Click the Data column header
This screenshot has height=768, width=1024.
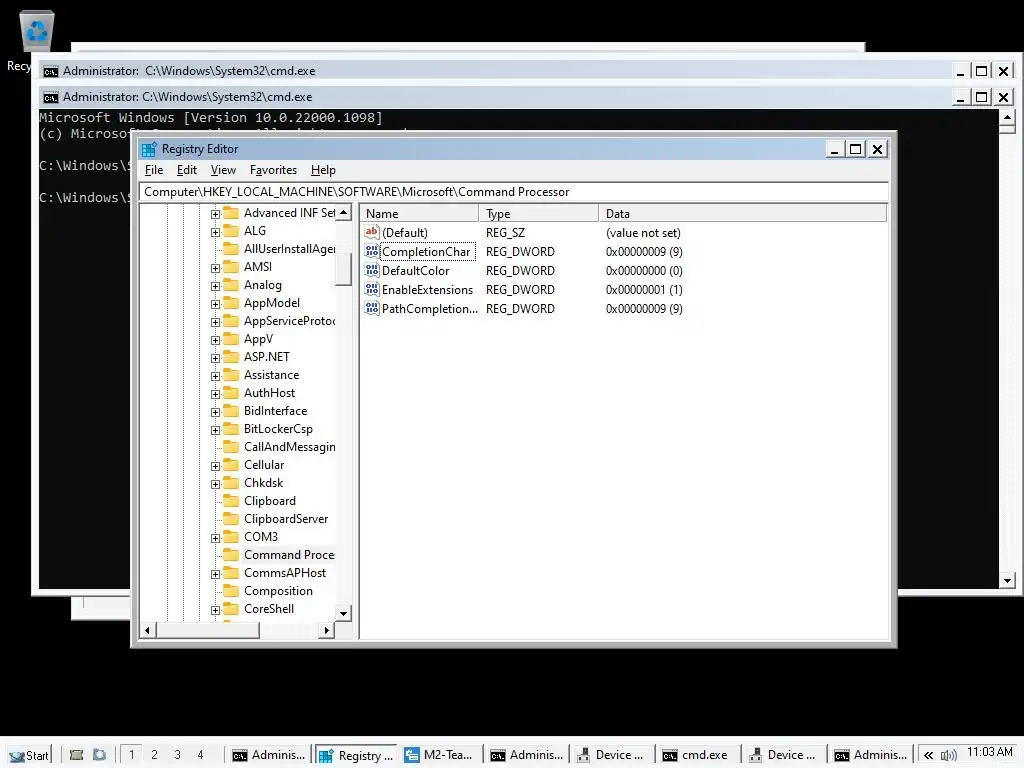[x=742, y=214]
